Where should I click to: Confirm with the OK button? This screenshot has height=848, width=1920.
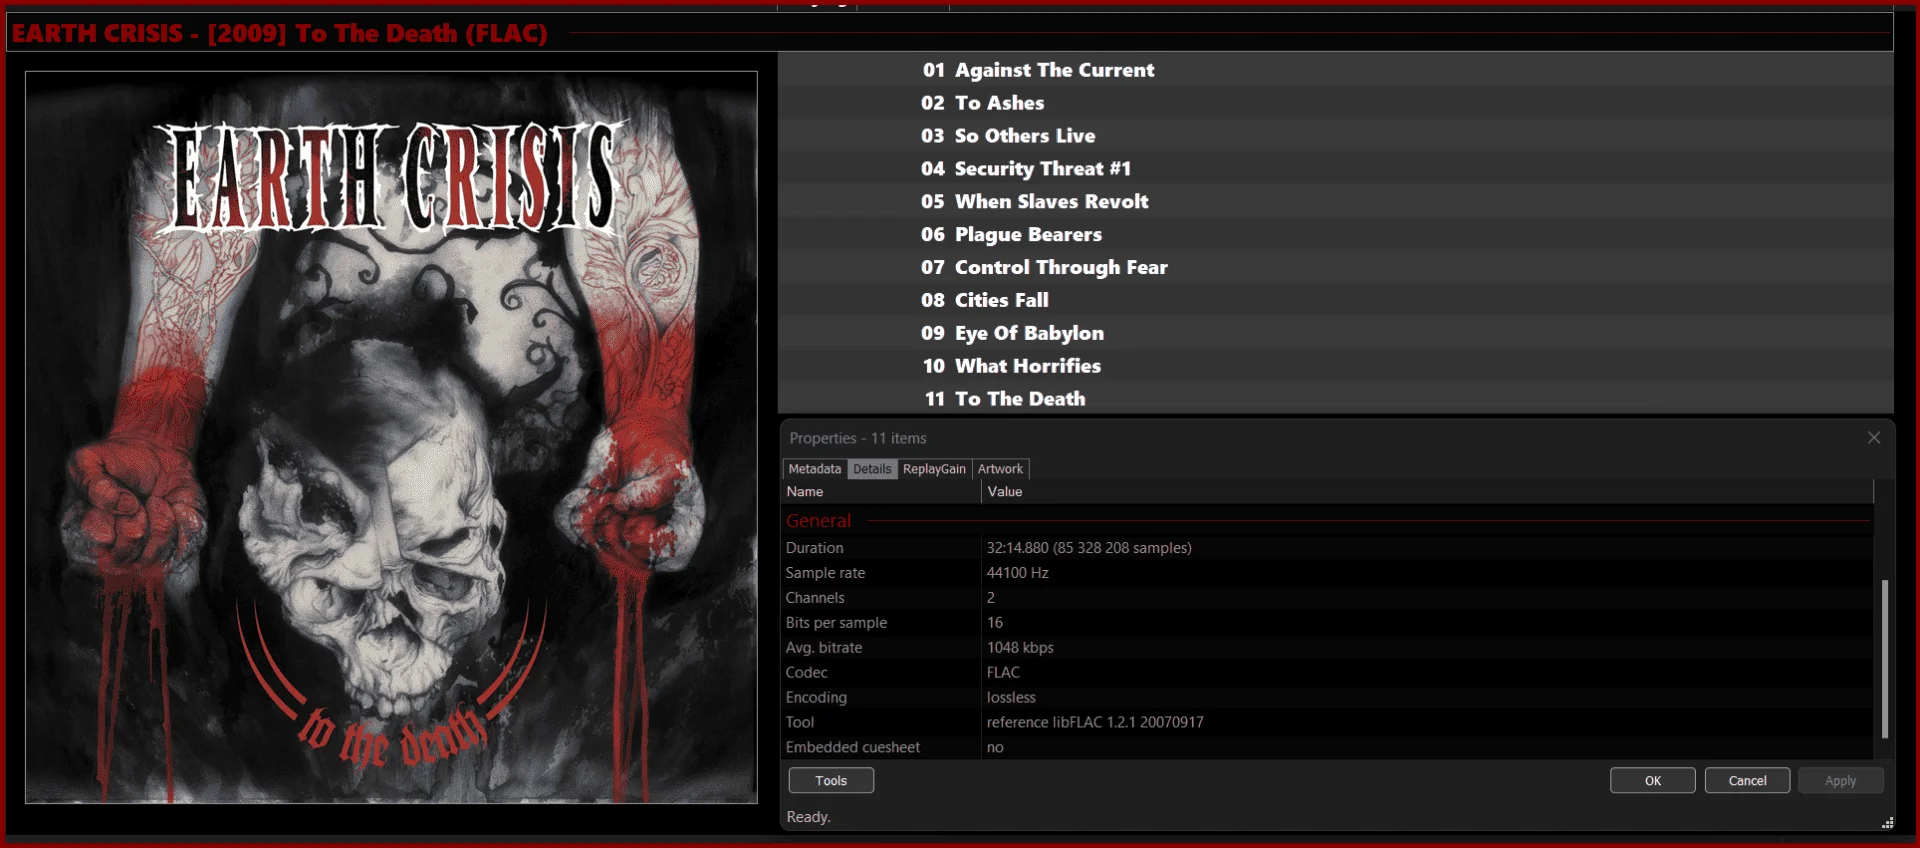pos(1653,781)
